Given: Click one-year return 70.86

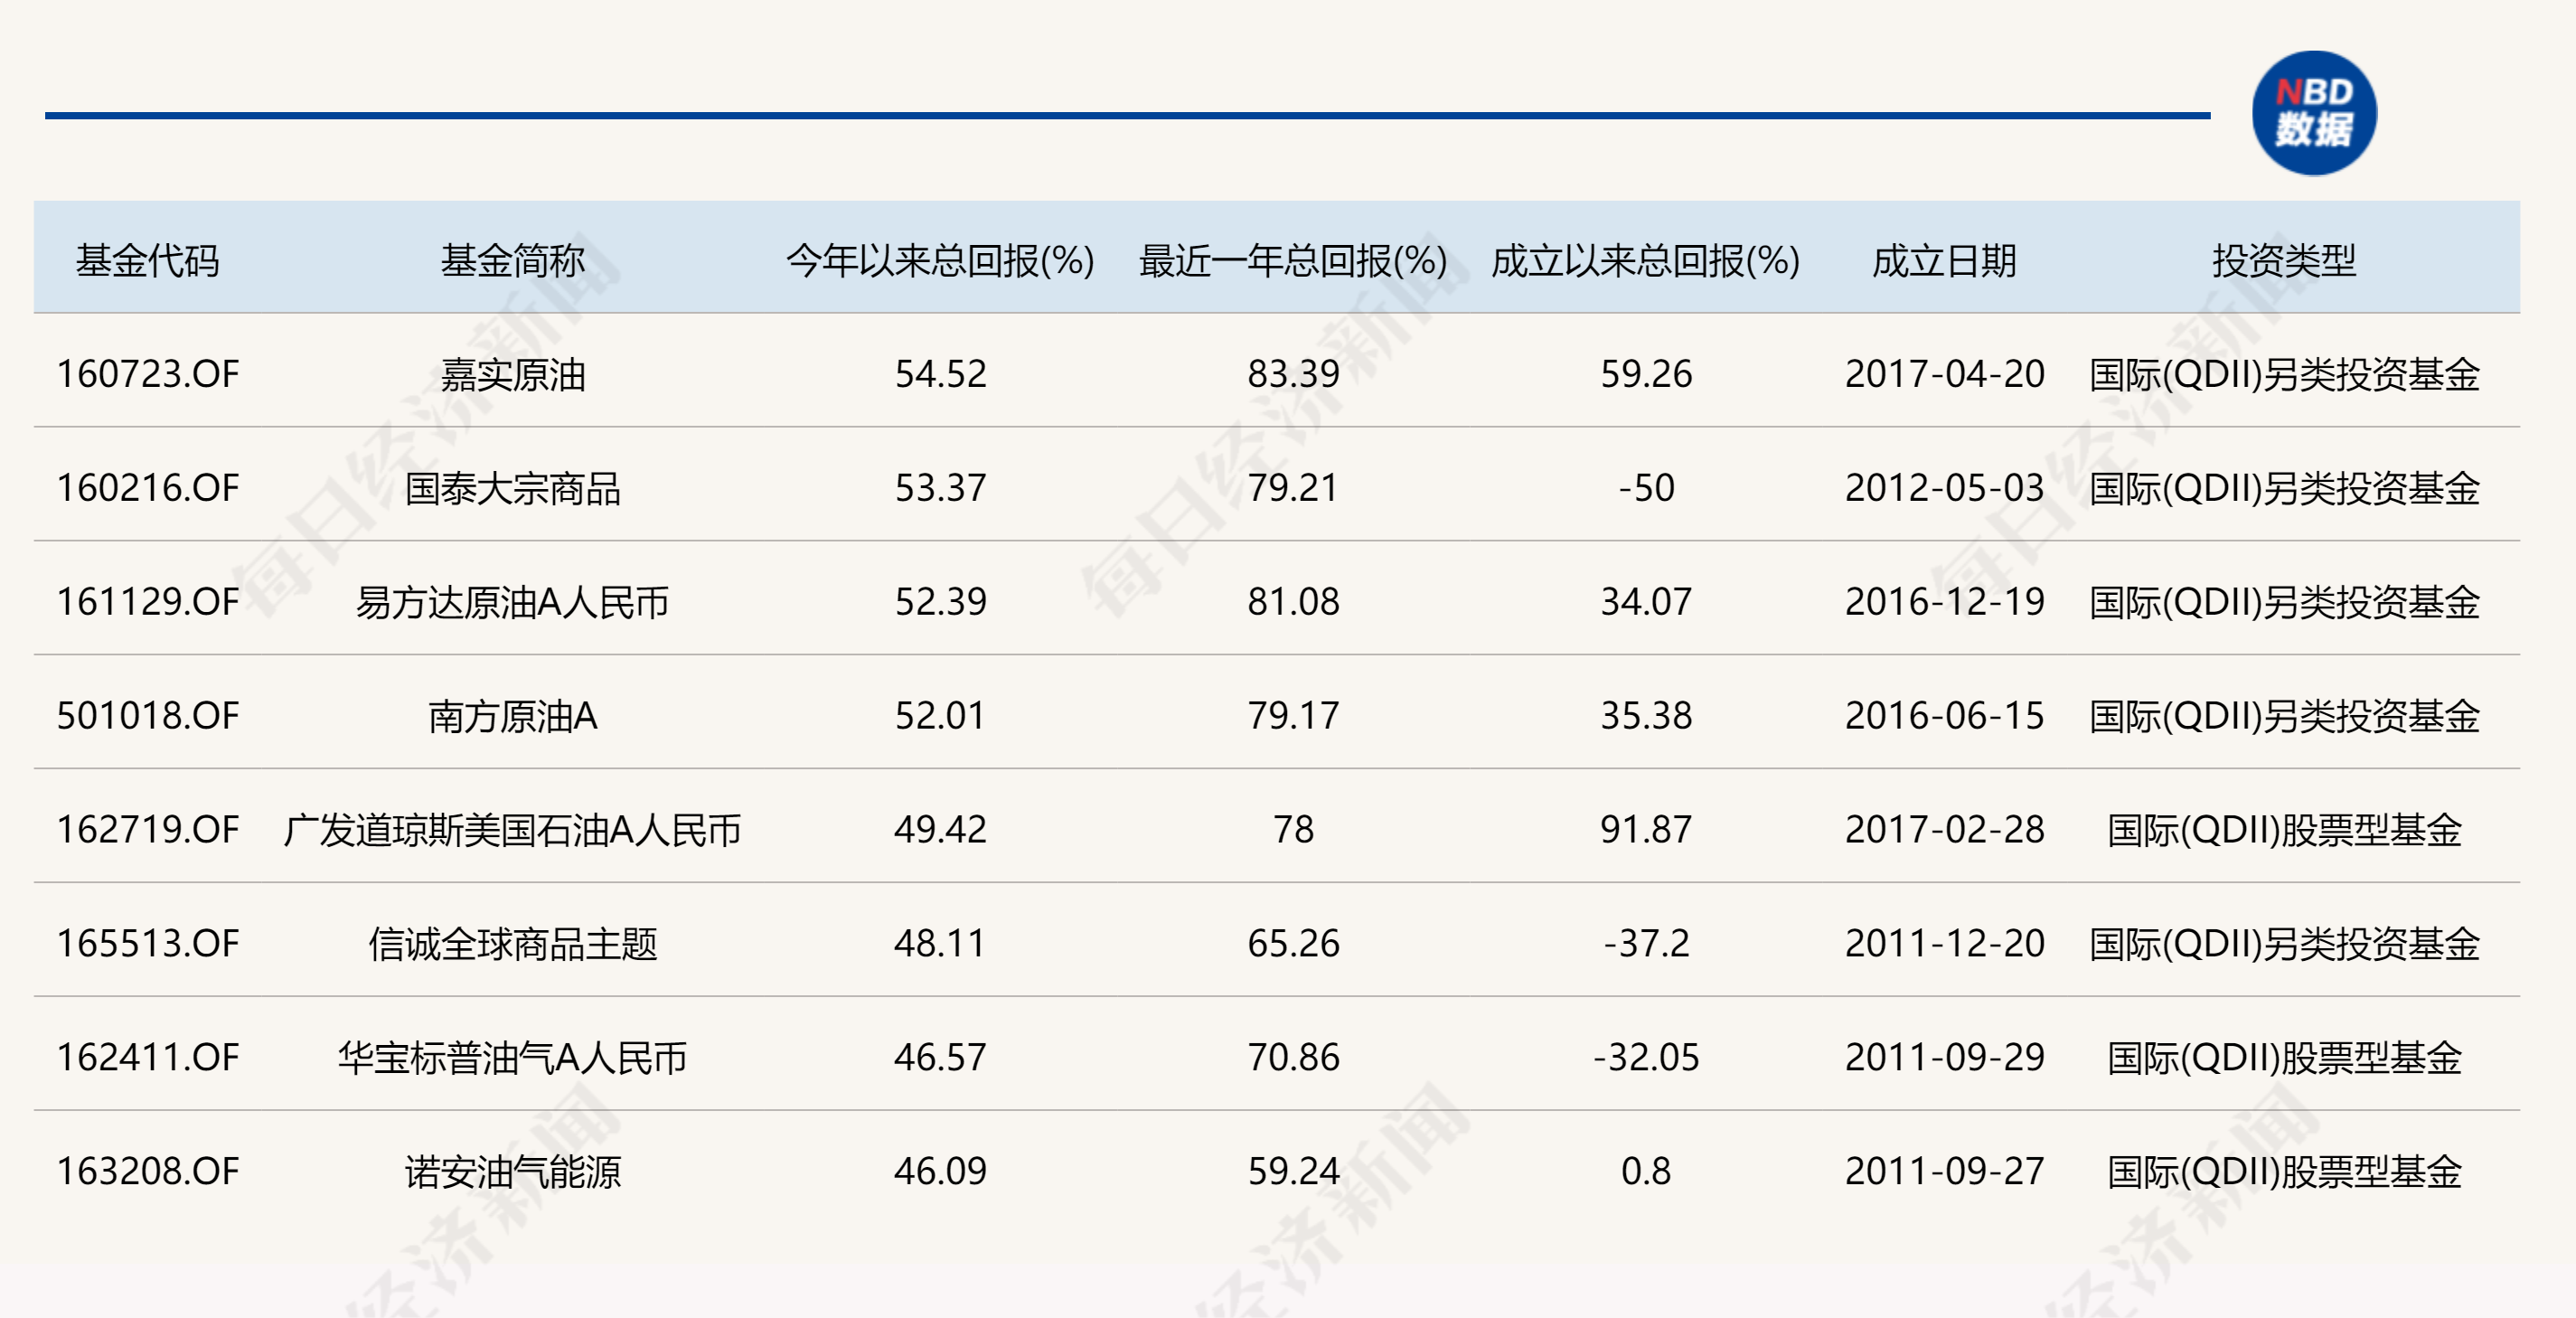Looking at the screenshot, I should 1293,1058.
